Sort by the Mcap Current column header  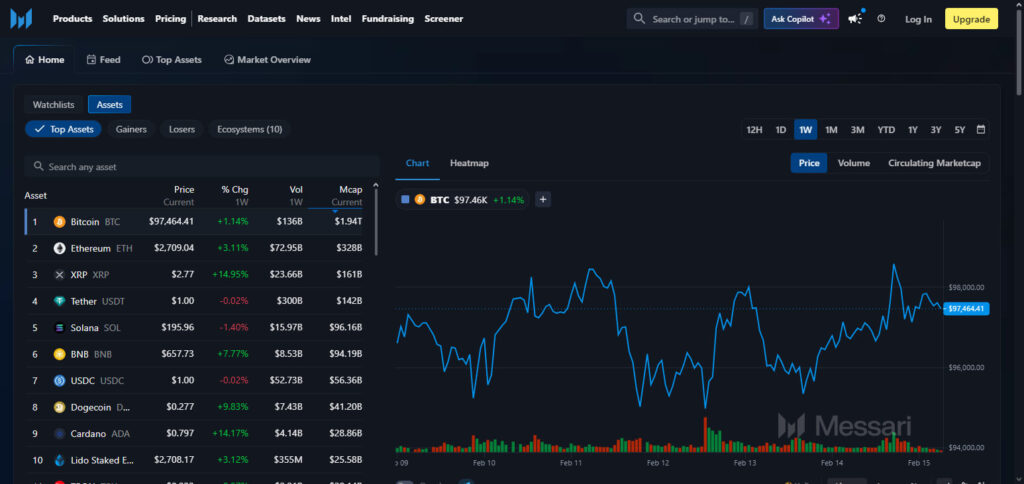pos(346,195)
